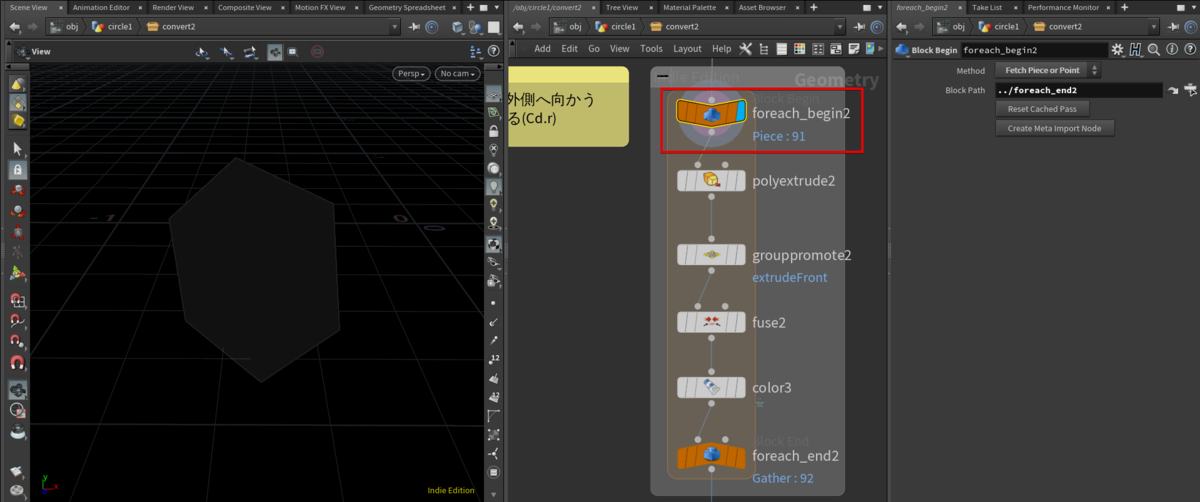Click Block Path jump to operator arrow

coord(1173,90)
